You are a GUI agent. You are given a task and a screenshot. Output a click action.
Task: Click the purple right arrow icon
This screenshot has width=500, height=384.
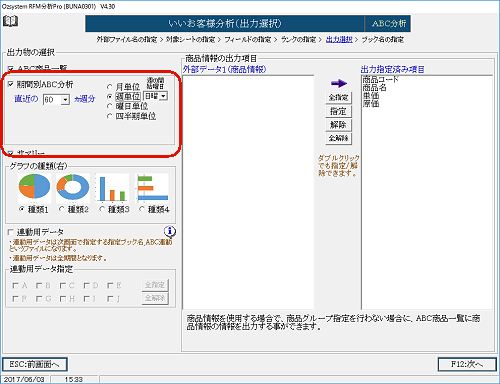tap(339, 83)
